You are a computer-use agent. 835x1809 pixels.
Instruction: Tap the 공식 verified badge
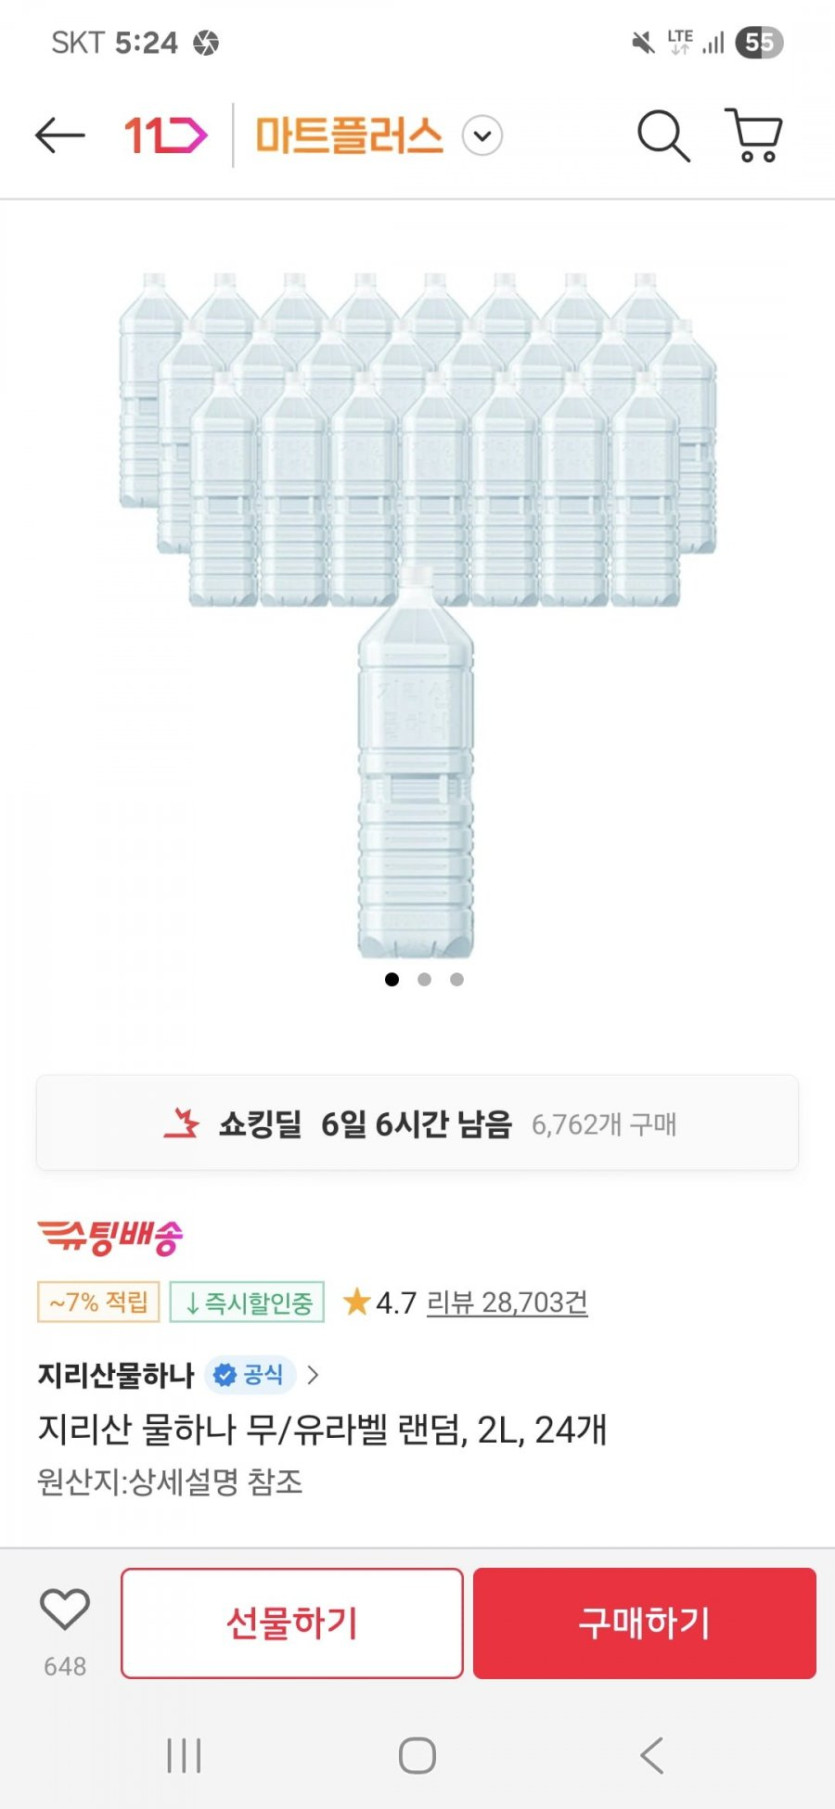pos(250,1375)
